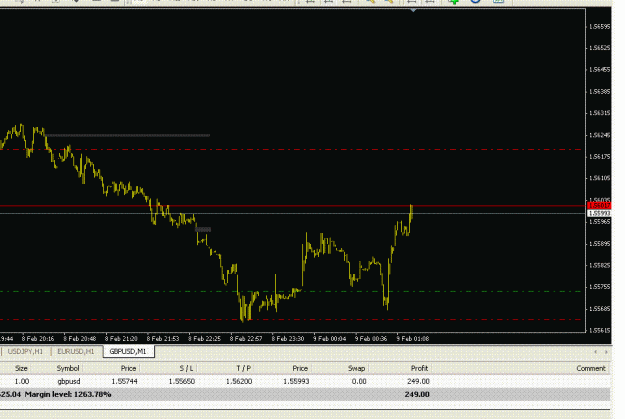Click the 1.55895 price scale label
This screenshot has height=419, width=625.
pyautogui.click(x=600, y=243)
